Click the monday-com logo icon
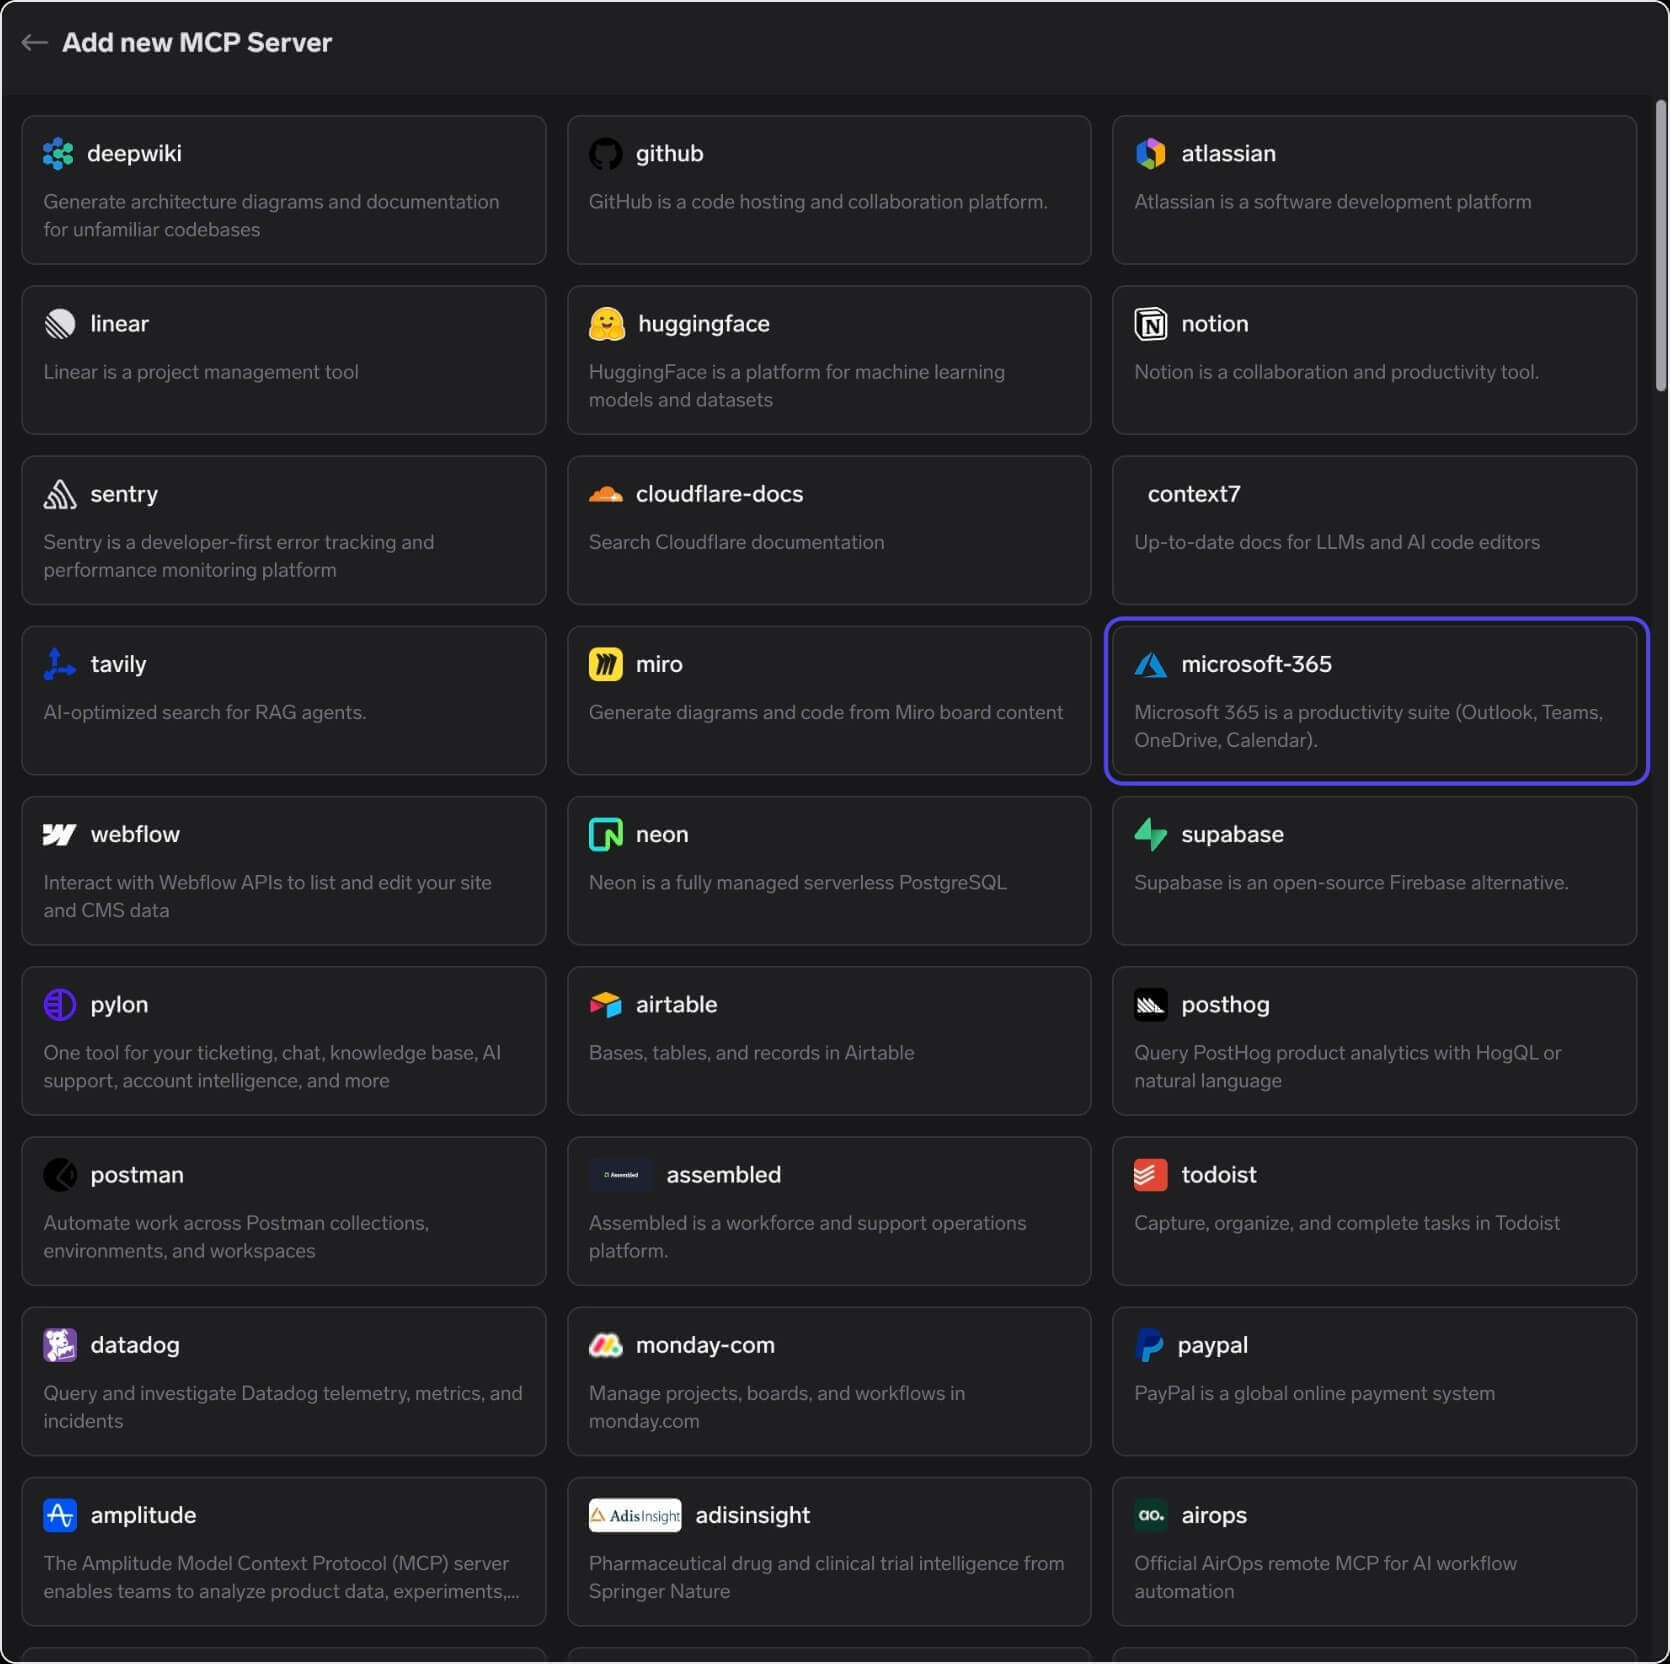This screenshot has width=1670, height=1664. tap(605, 1345)
